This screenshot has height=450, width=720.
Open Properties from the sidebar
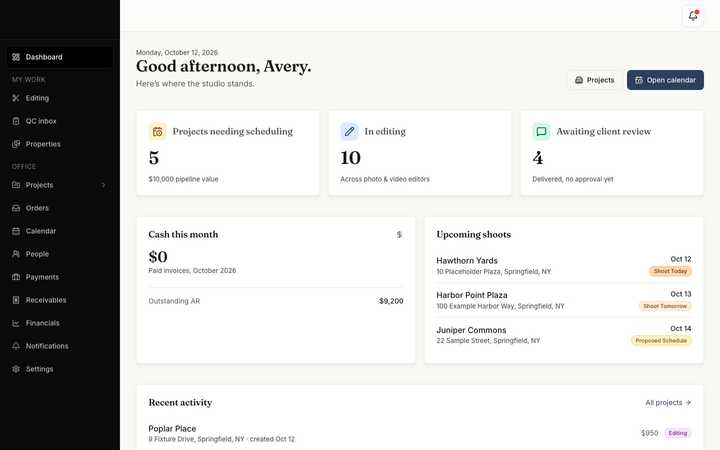[60, 144]
